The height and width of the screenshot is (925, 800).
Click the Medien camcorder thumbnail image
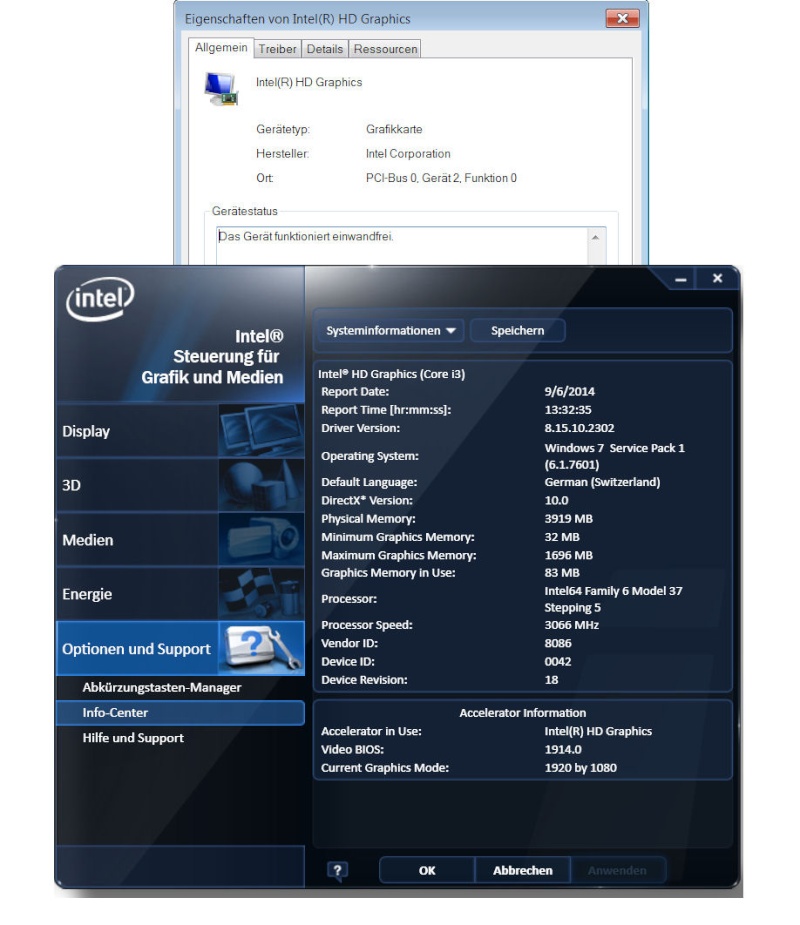pos(261,540)
